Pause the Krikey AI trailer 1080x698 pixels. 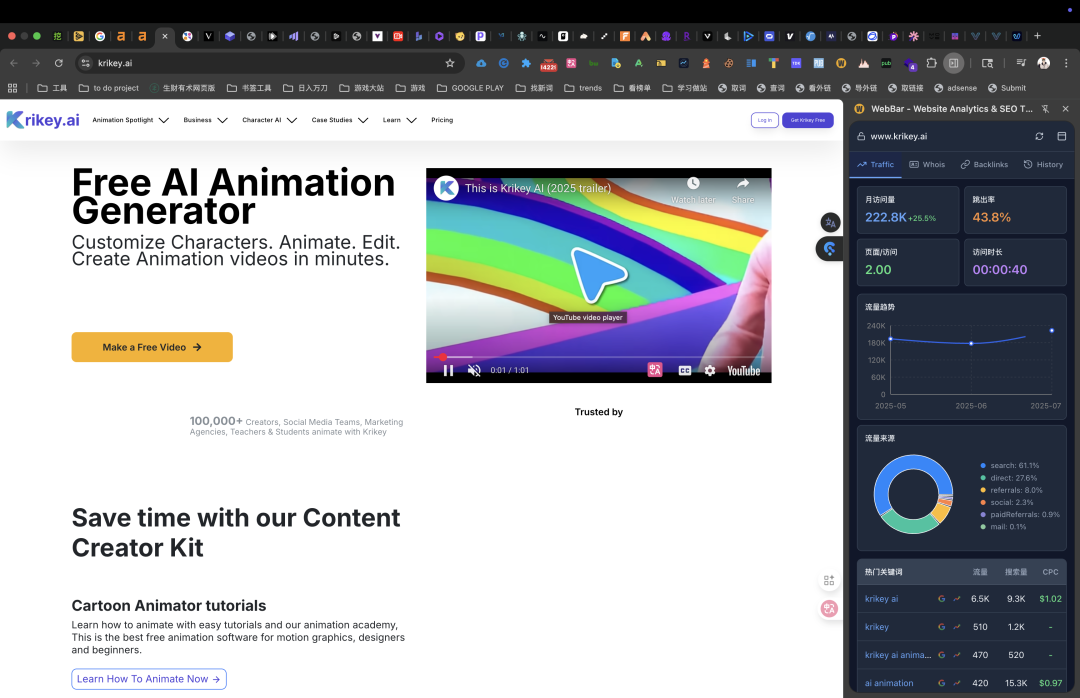click(x=448, y=371)
